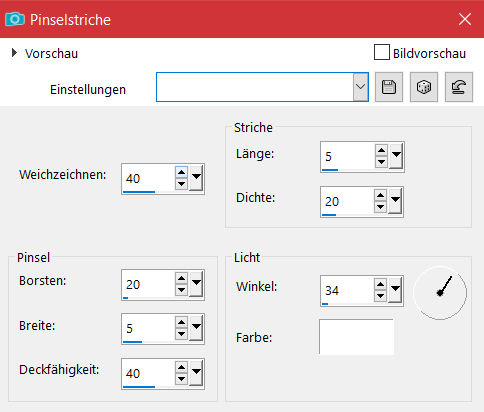Click the Borsten value field

coord(148,284)
